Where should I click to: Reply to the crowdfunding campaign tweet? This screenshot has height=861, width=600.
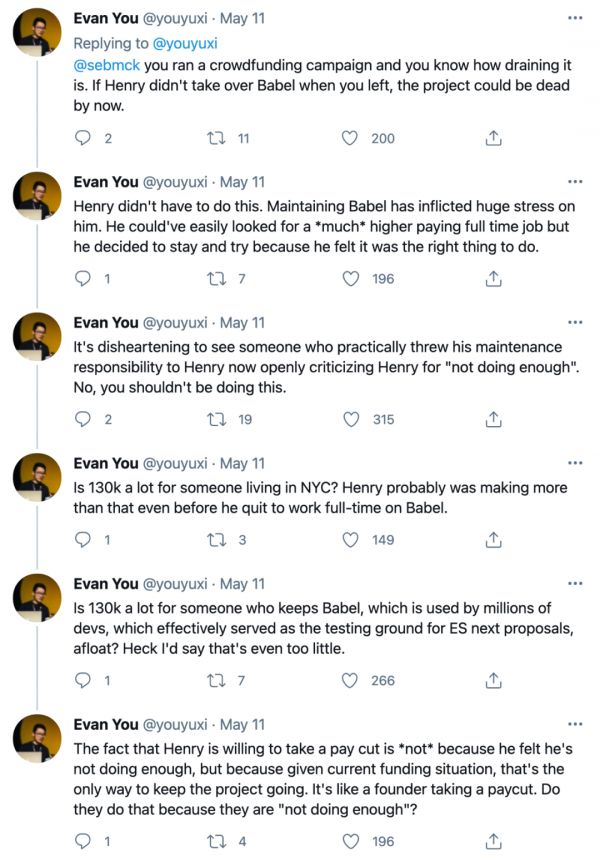[x=83, y=138]
